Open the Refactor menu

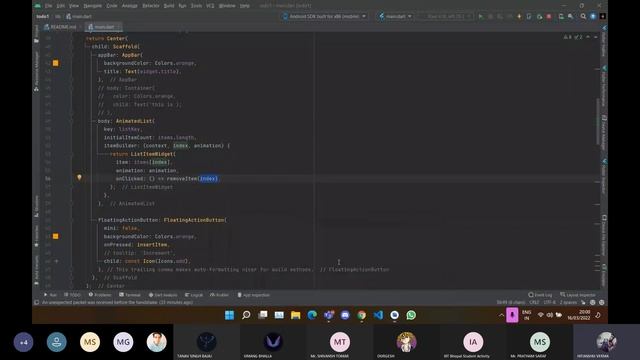[x=151, y=6]
